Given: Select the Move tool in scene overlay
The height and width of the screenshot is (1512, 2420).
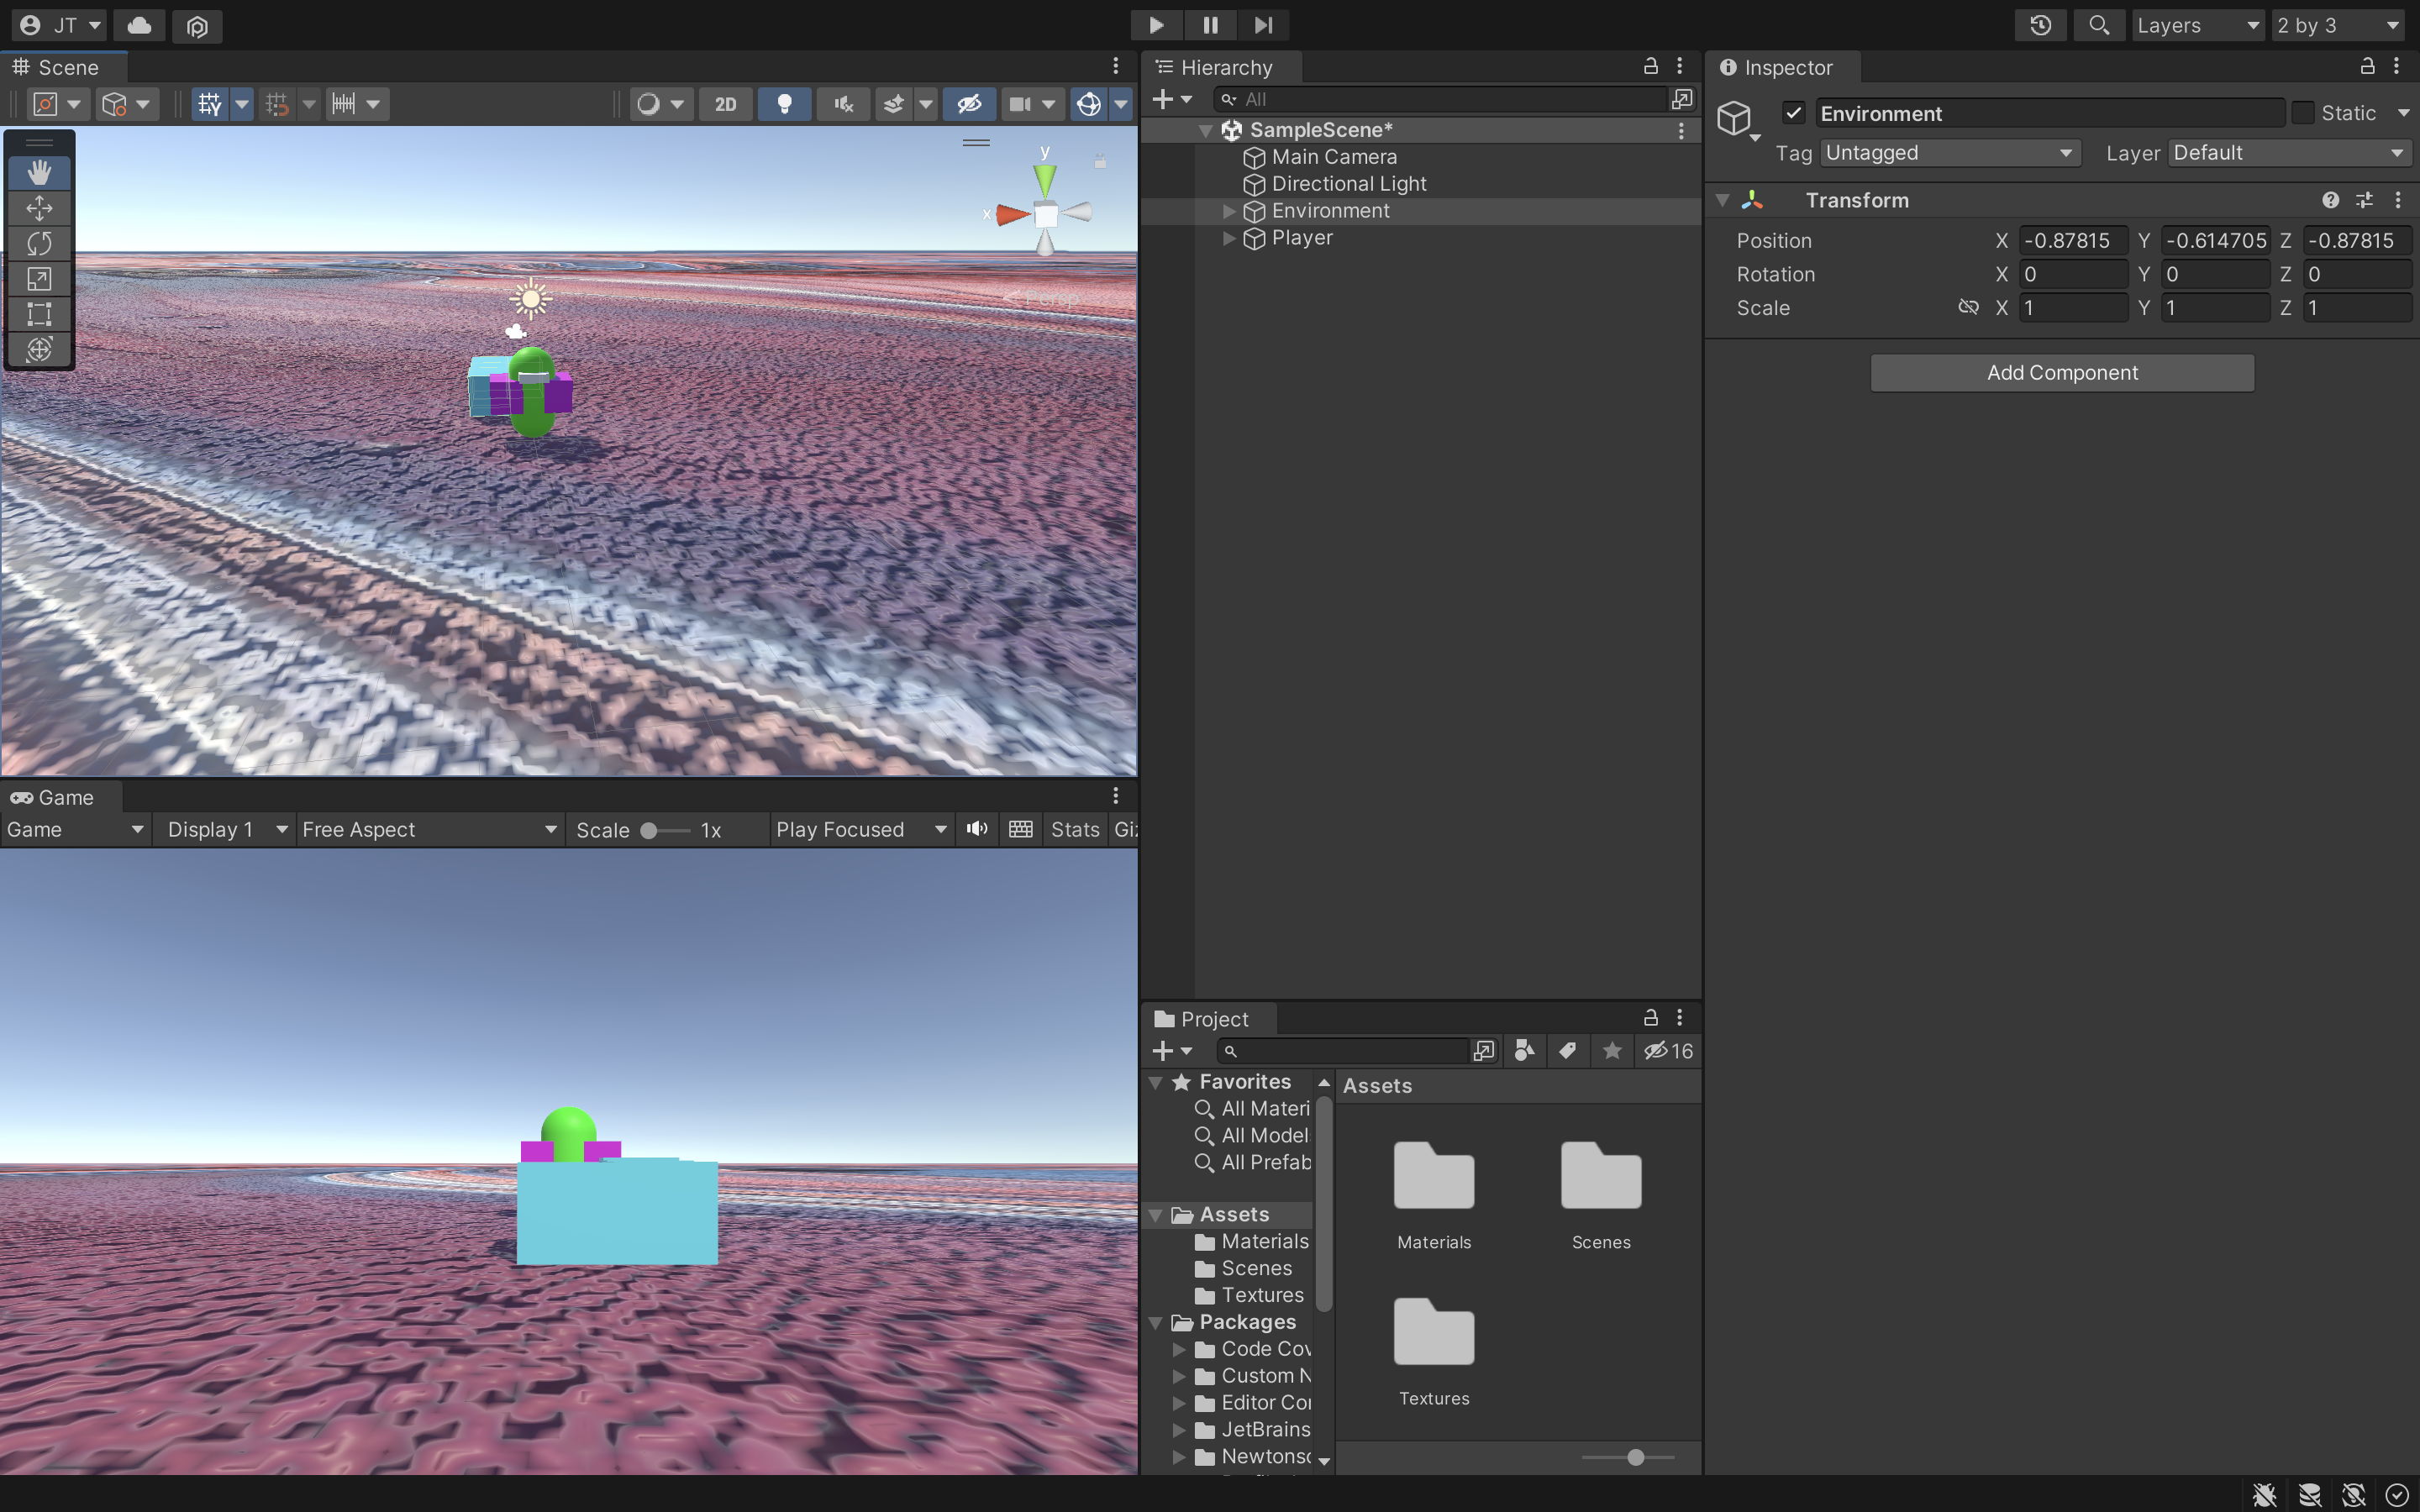Looking at the screenshot, I should (39, 208).
